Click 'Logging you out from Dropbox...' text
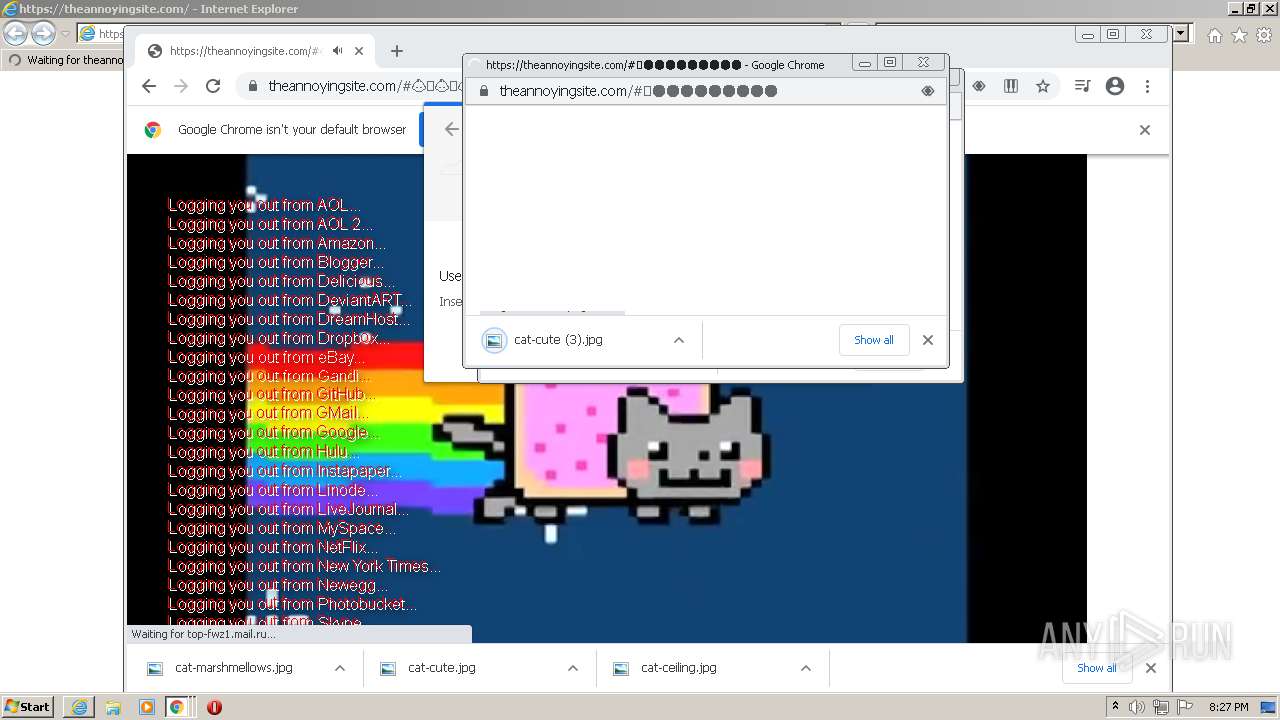1280x720 pixels. click(280, 338)
